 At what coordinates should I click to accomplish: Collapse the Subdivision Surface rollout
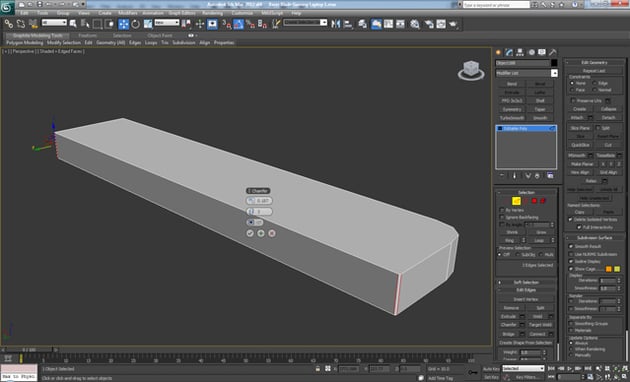(x=595, y=237)
